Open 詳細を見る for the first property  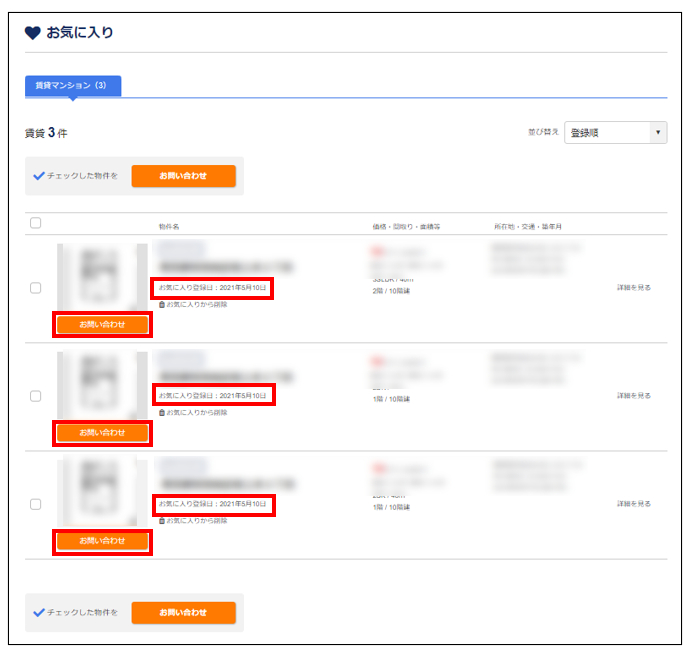633,288
